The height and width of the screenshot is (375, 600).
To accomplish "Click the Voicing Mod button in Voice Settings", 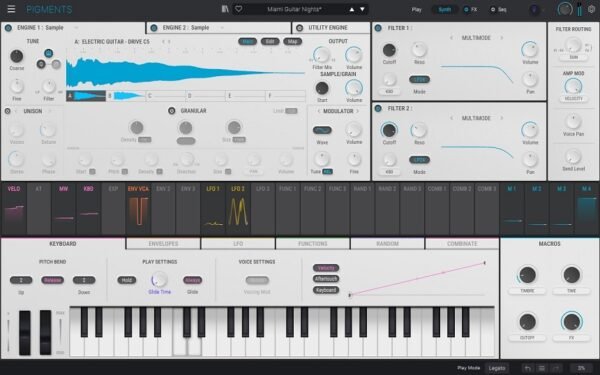I will click(x=257, y=280).
